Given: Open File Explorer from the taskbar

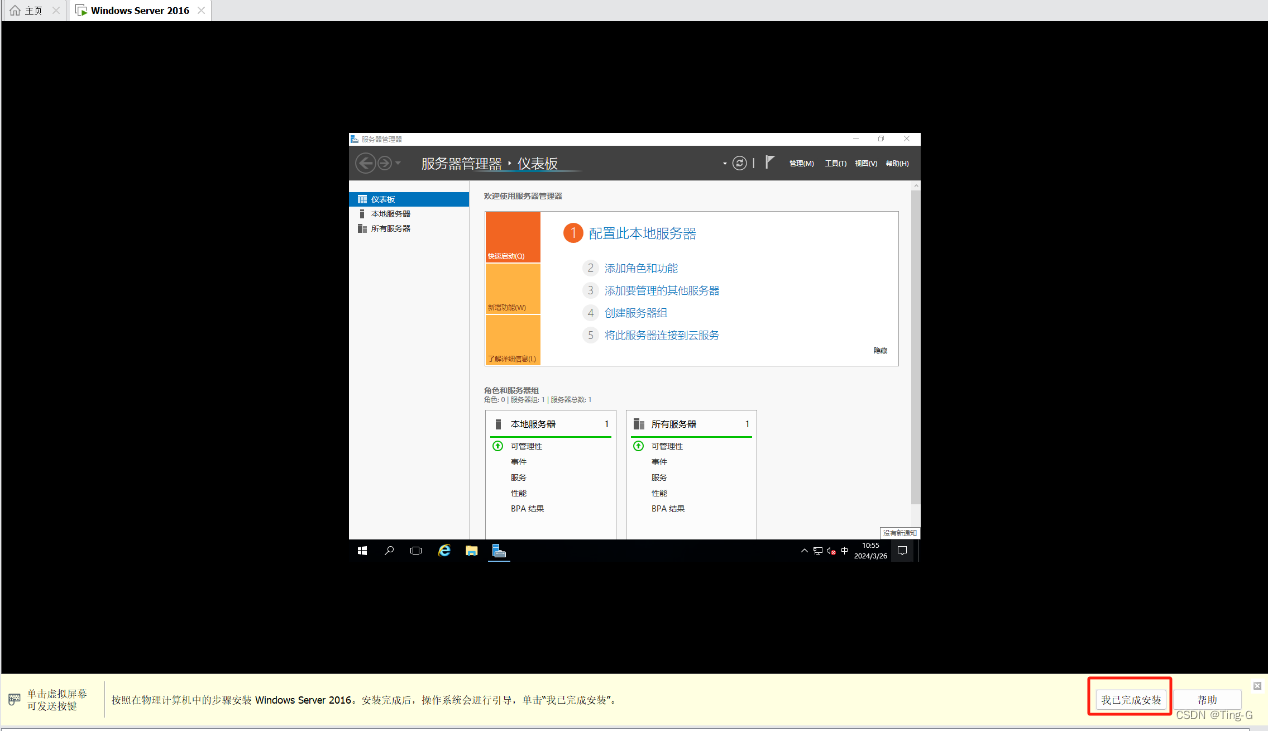Looking at the screenshot, I should pos(471,551).
